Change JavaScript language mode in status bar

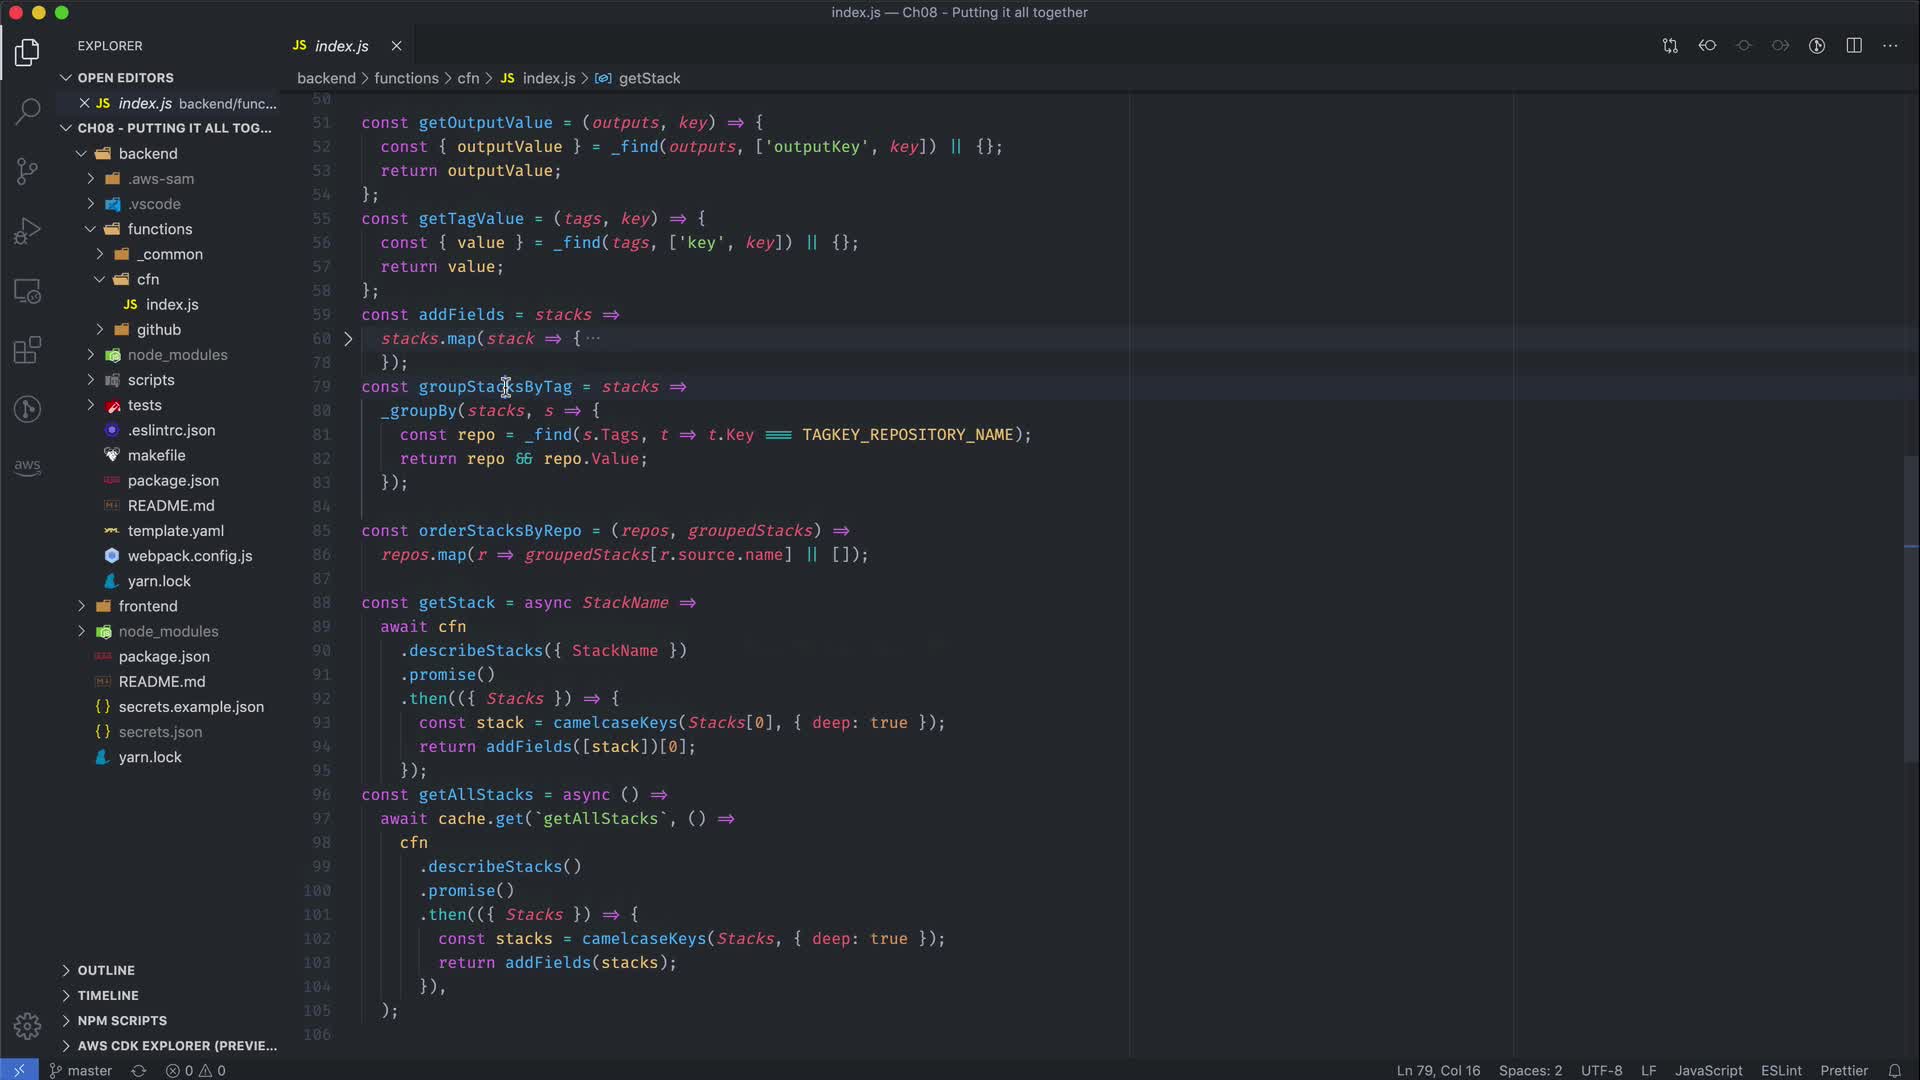[1708, 1070]
